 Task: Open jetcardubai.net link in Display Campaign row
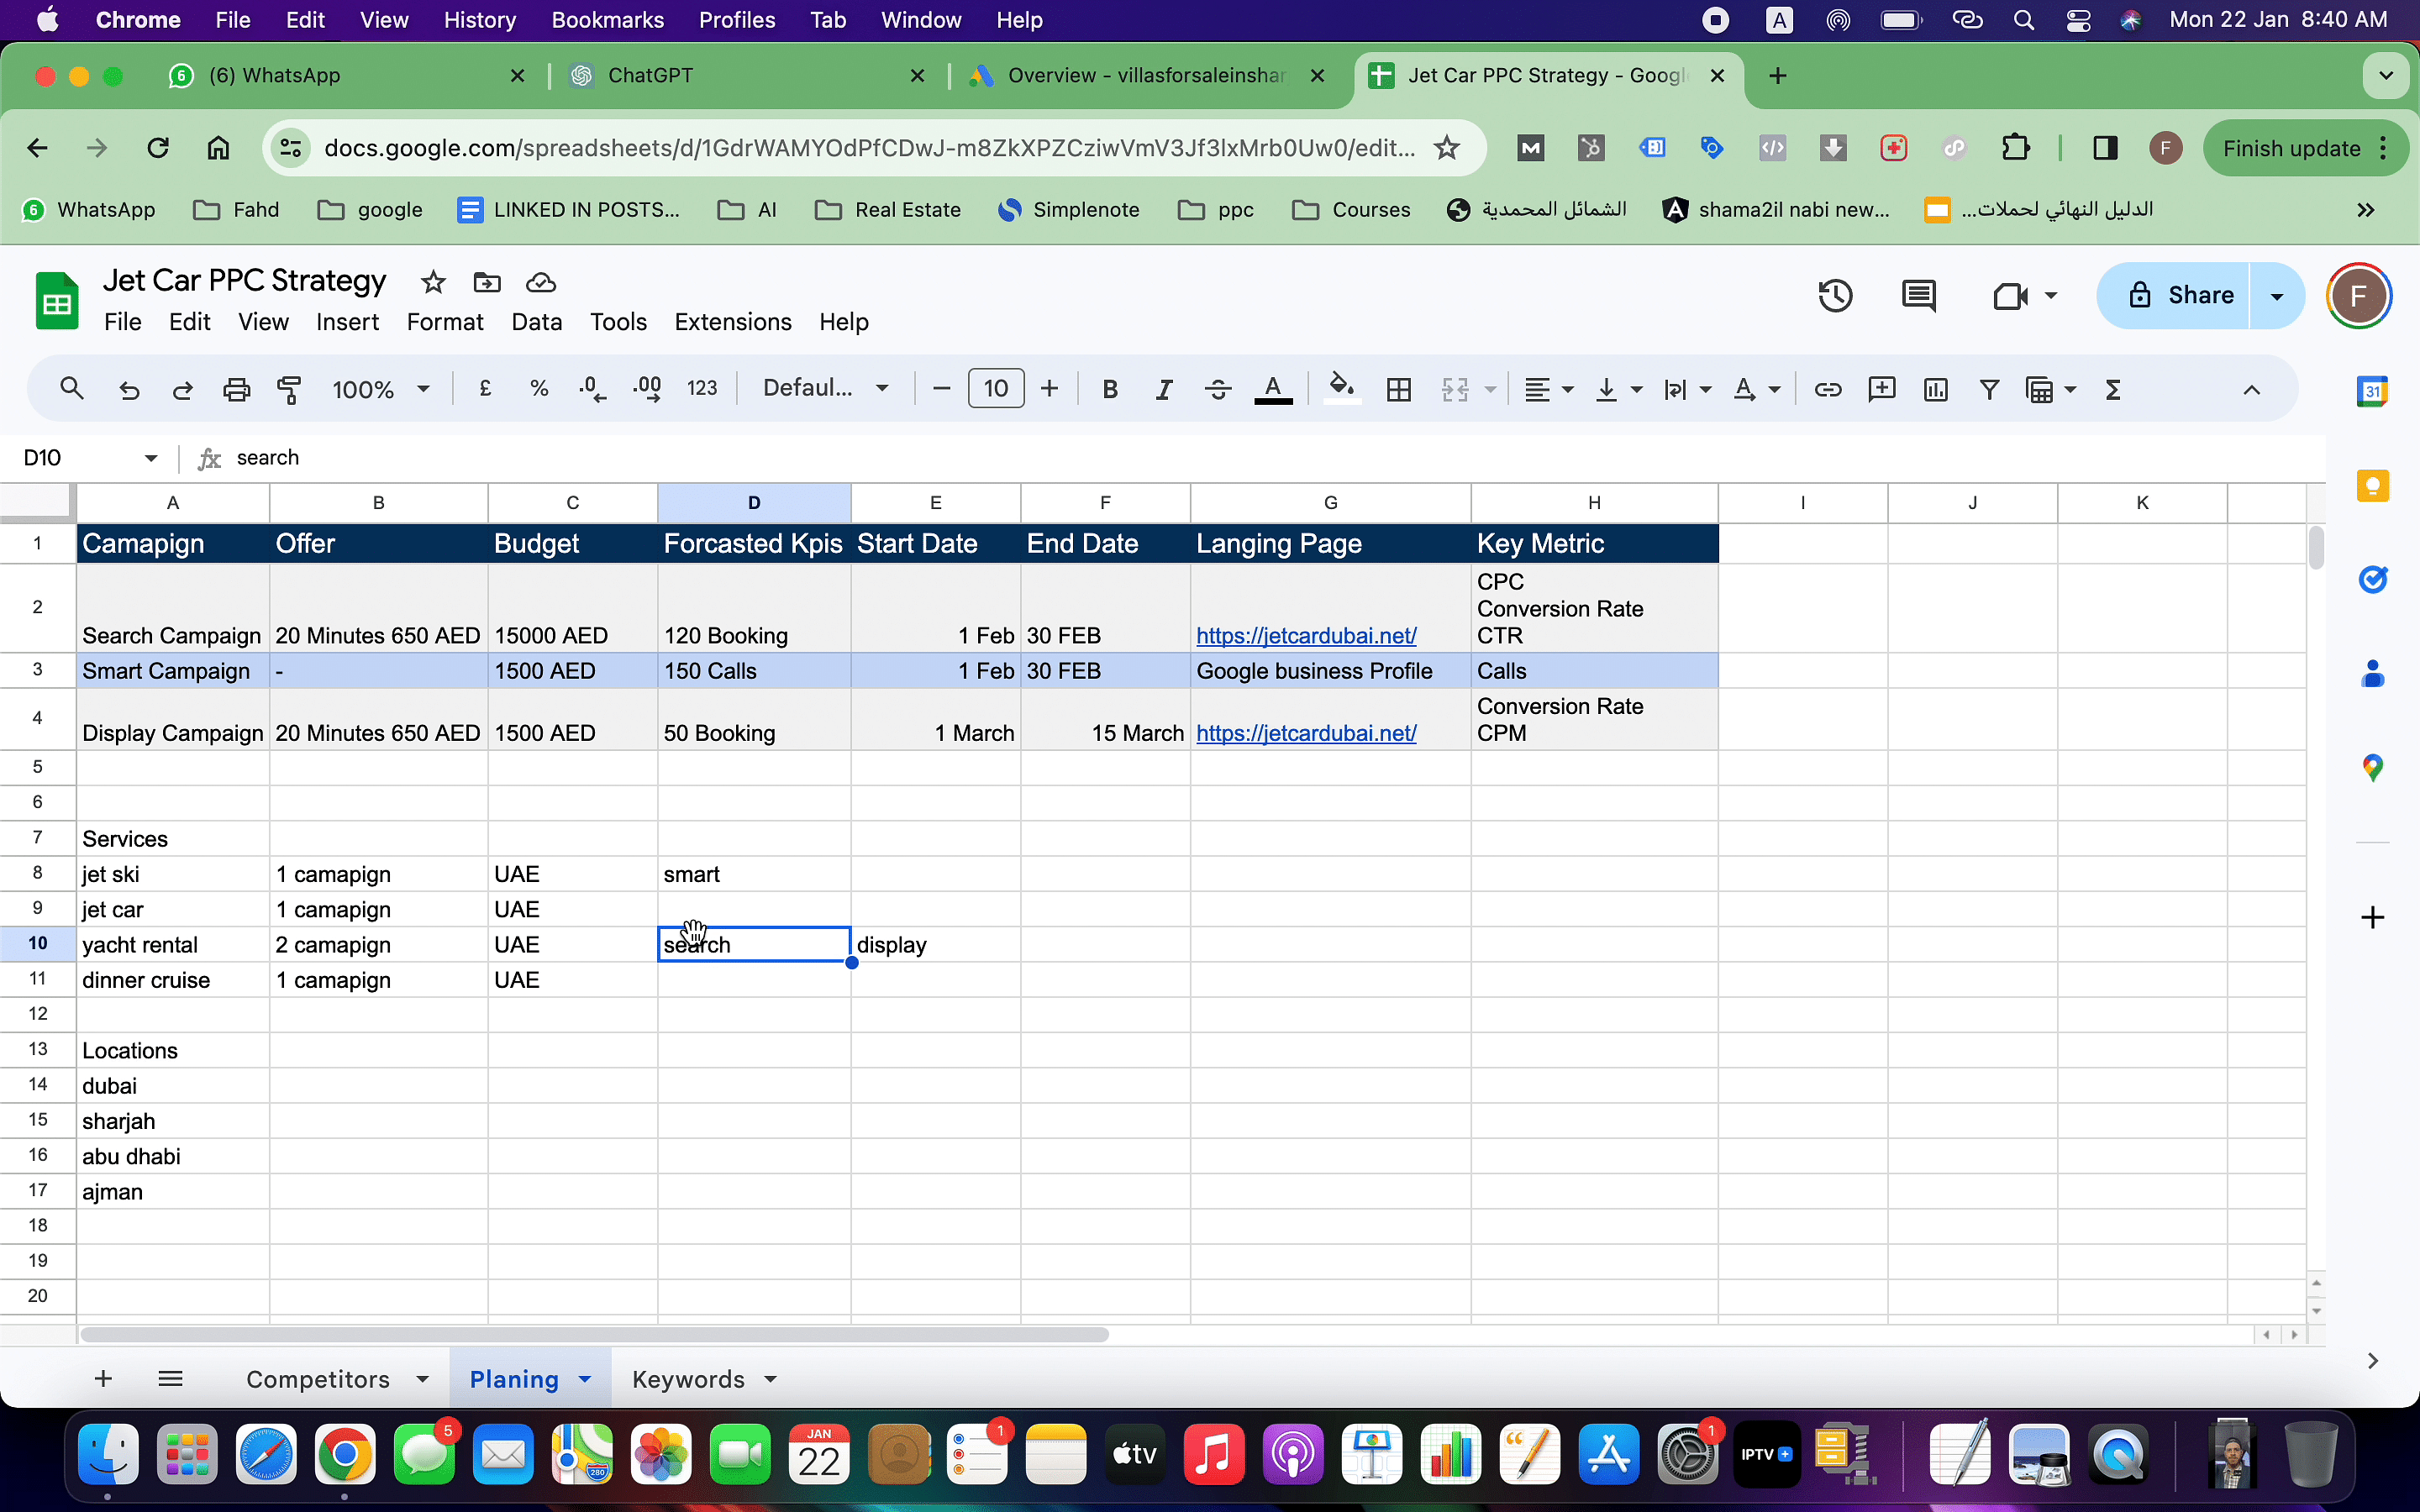click(1306, 733)
